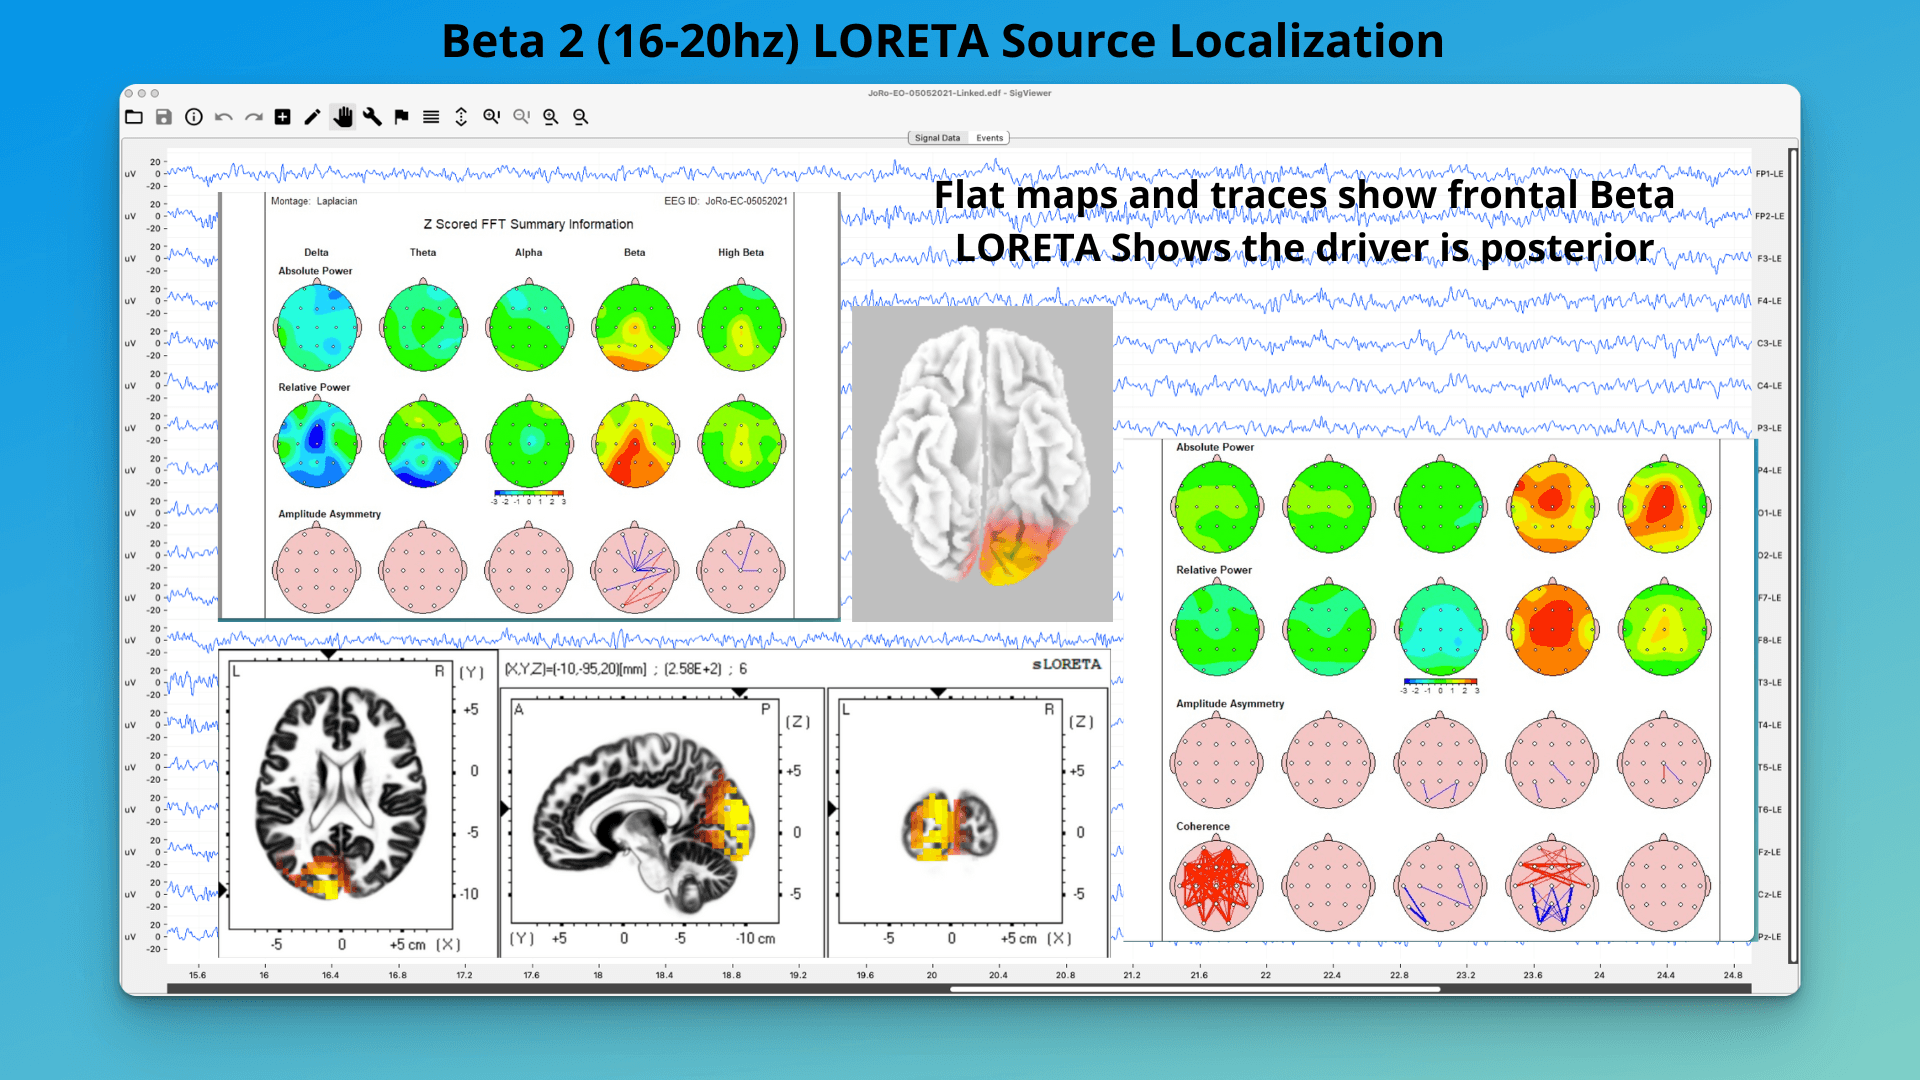The height and width of the screenshot is (1080, 1920).
Task: Switch to the Events tab
Action: click(x=989, y=138)
